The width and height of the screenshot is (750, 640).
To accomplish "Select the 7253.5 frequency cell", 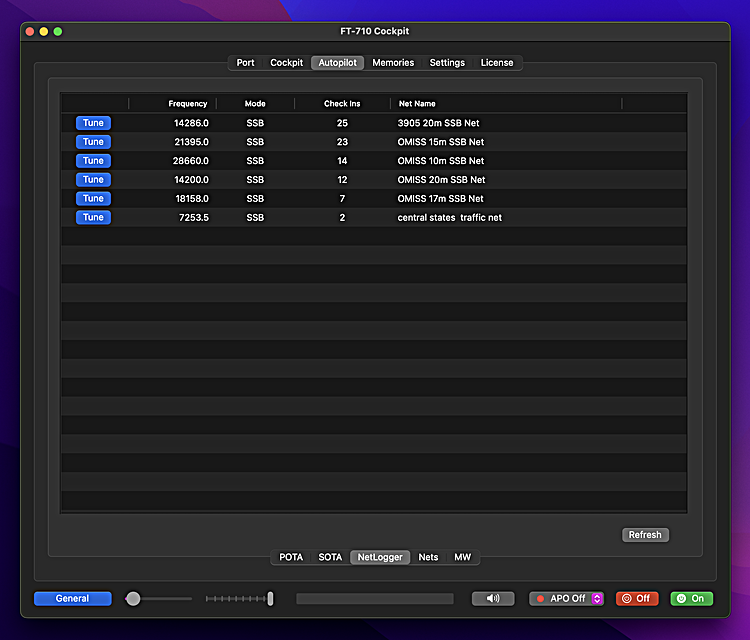I will (194, 217).
